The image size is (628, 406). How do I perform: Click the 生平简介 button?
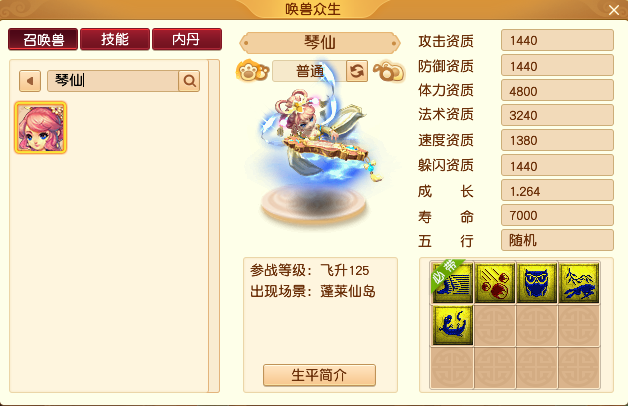319,375
